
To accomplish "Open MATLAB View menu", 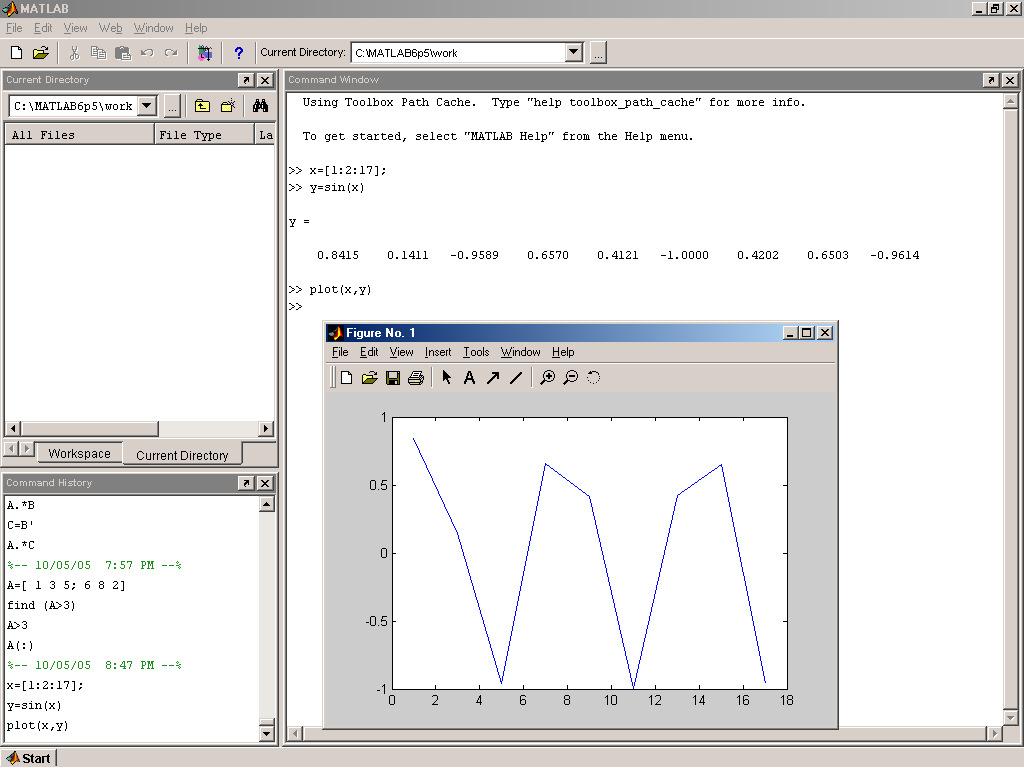I will tap(75, 28).
